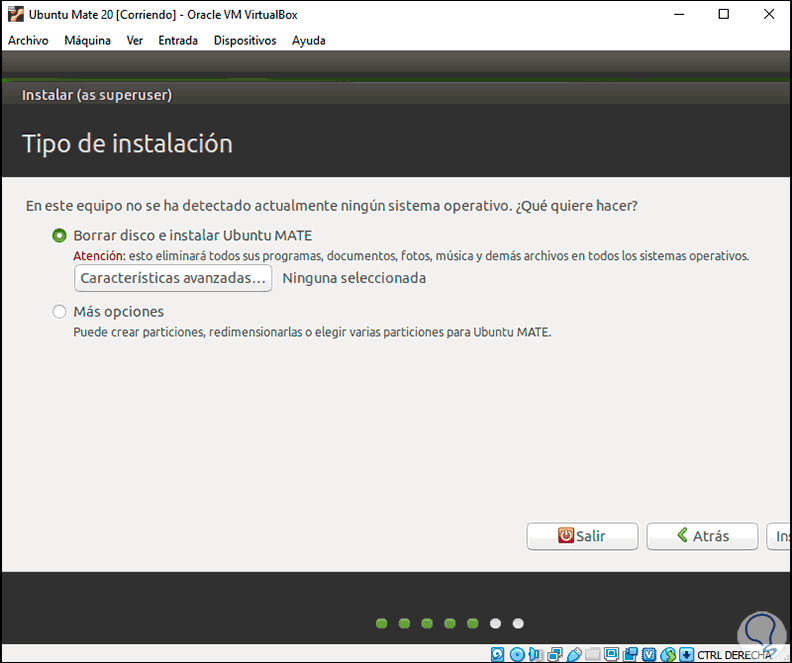This screenshot has width=792, height=663.
Task: Click the red Atención warning text
Action: pyautogui.click(x=99, y=256)
